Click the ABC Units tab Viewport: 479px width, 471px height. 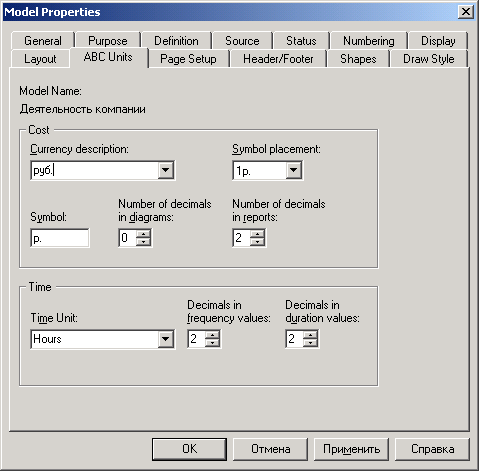[108, 57]
